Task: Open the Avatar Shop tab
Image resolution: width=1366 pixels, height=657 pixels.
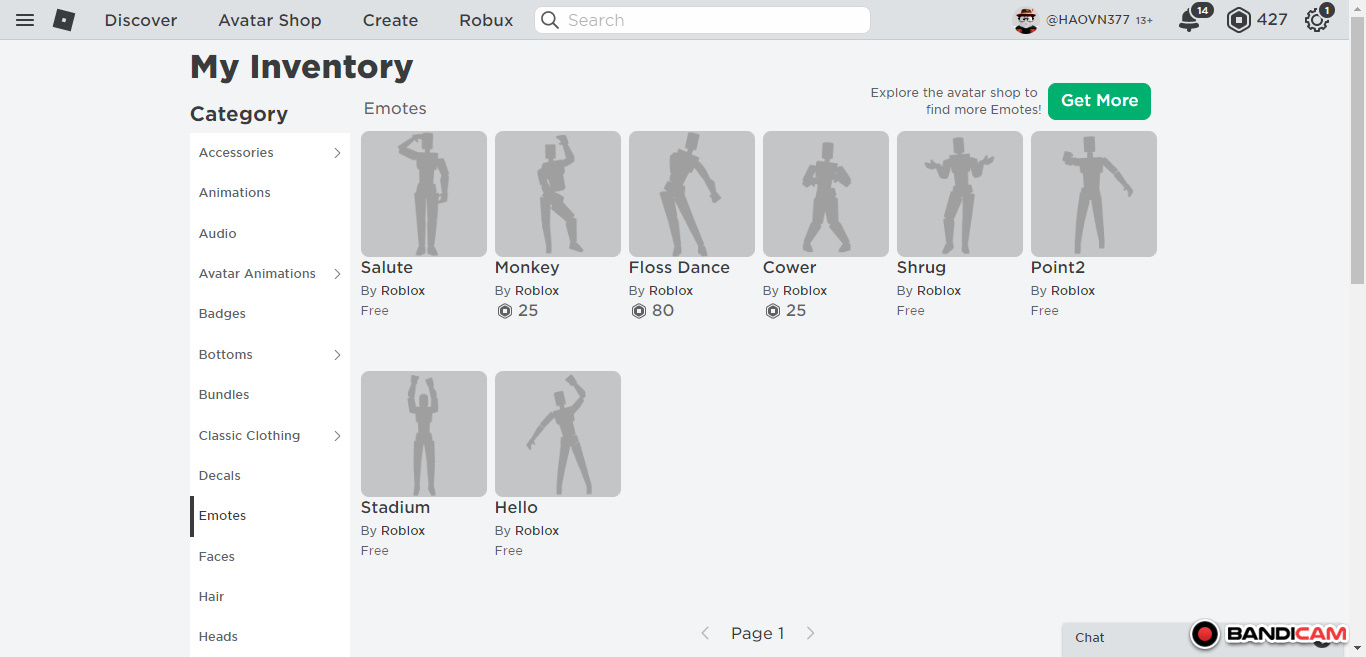Action: click(x=270, y=20)
